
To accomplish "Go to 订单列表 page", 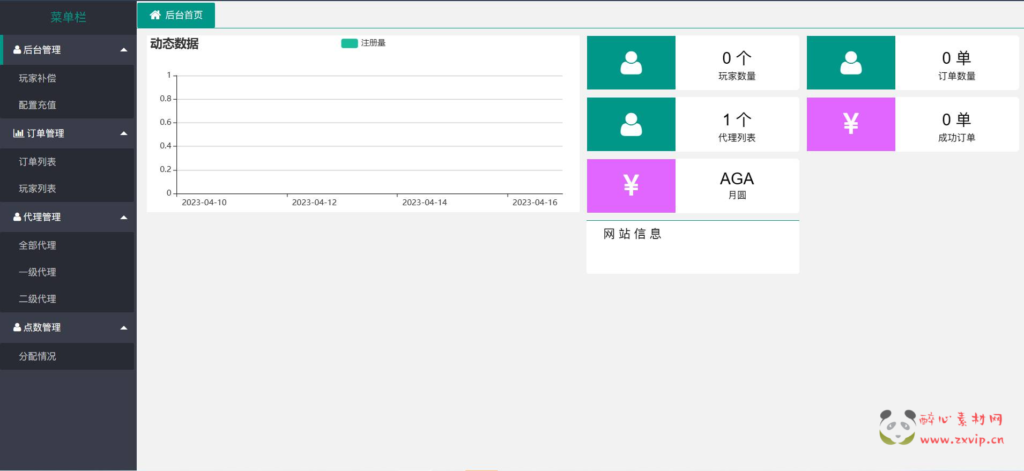I will [x=38, y=161].
